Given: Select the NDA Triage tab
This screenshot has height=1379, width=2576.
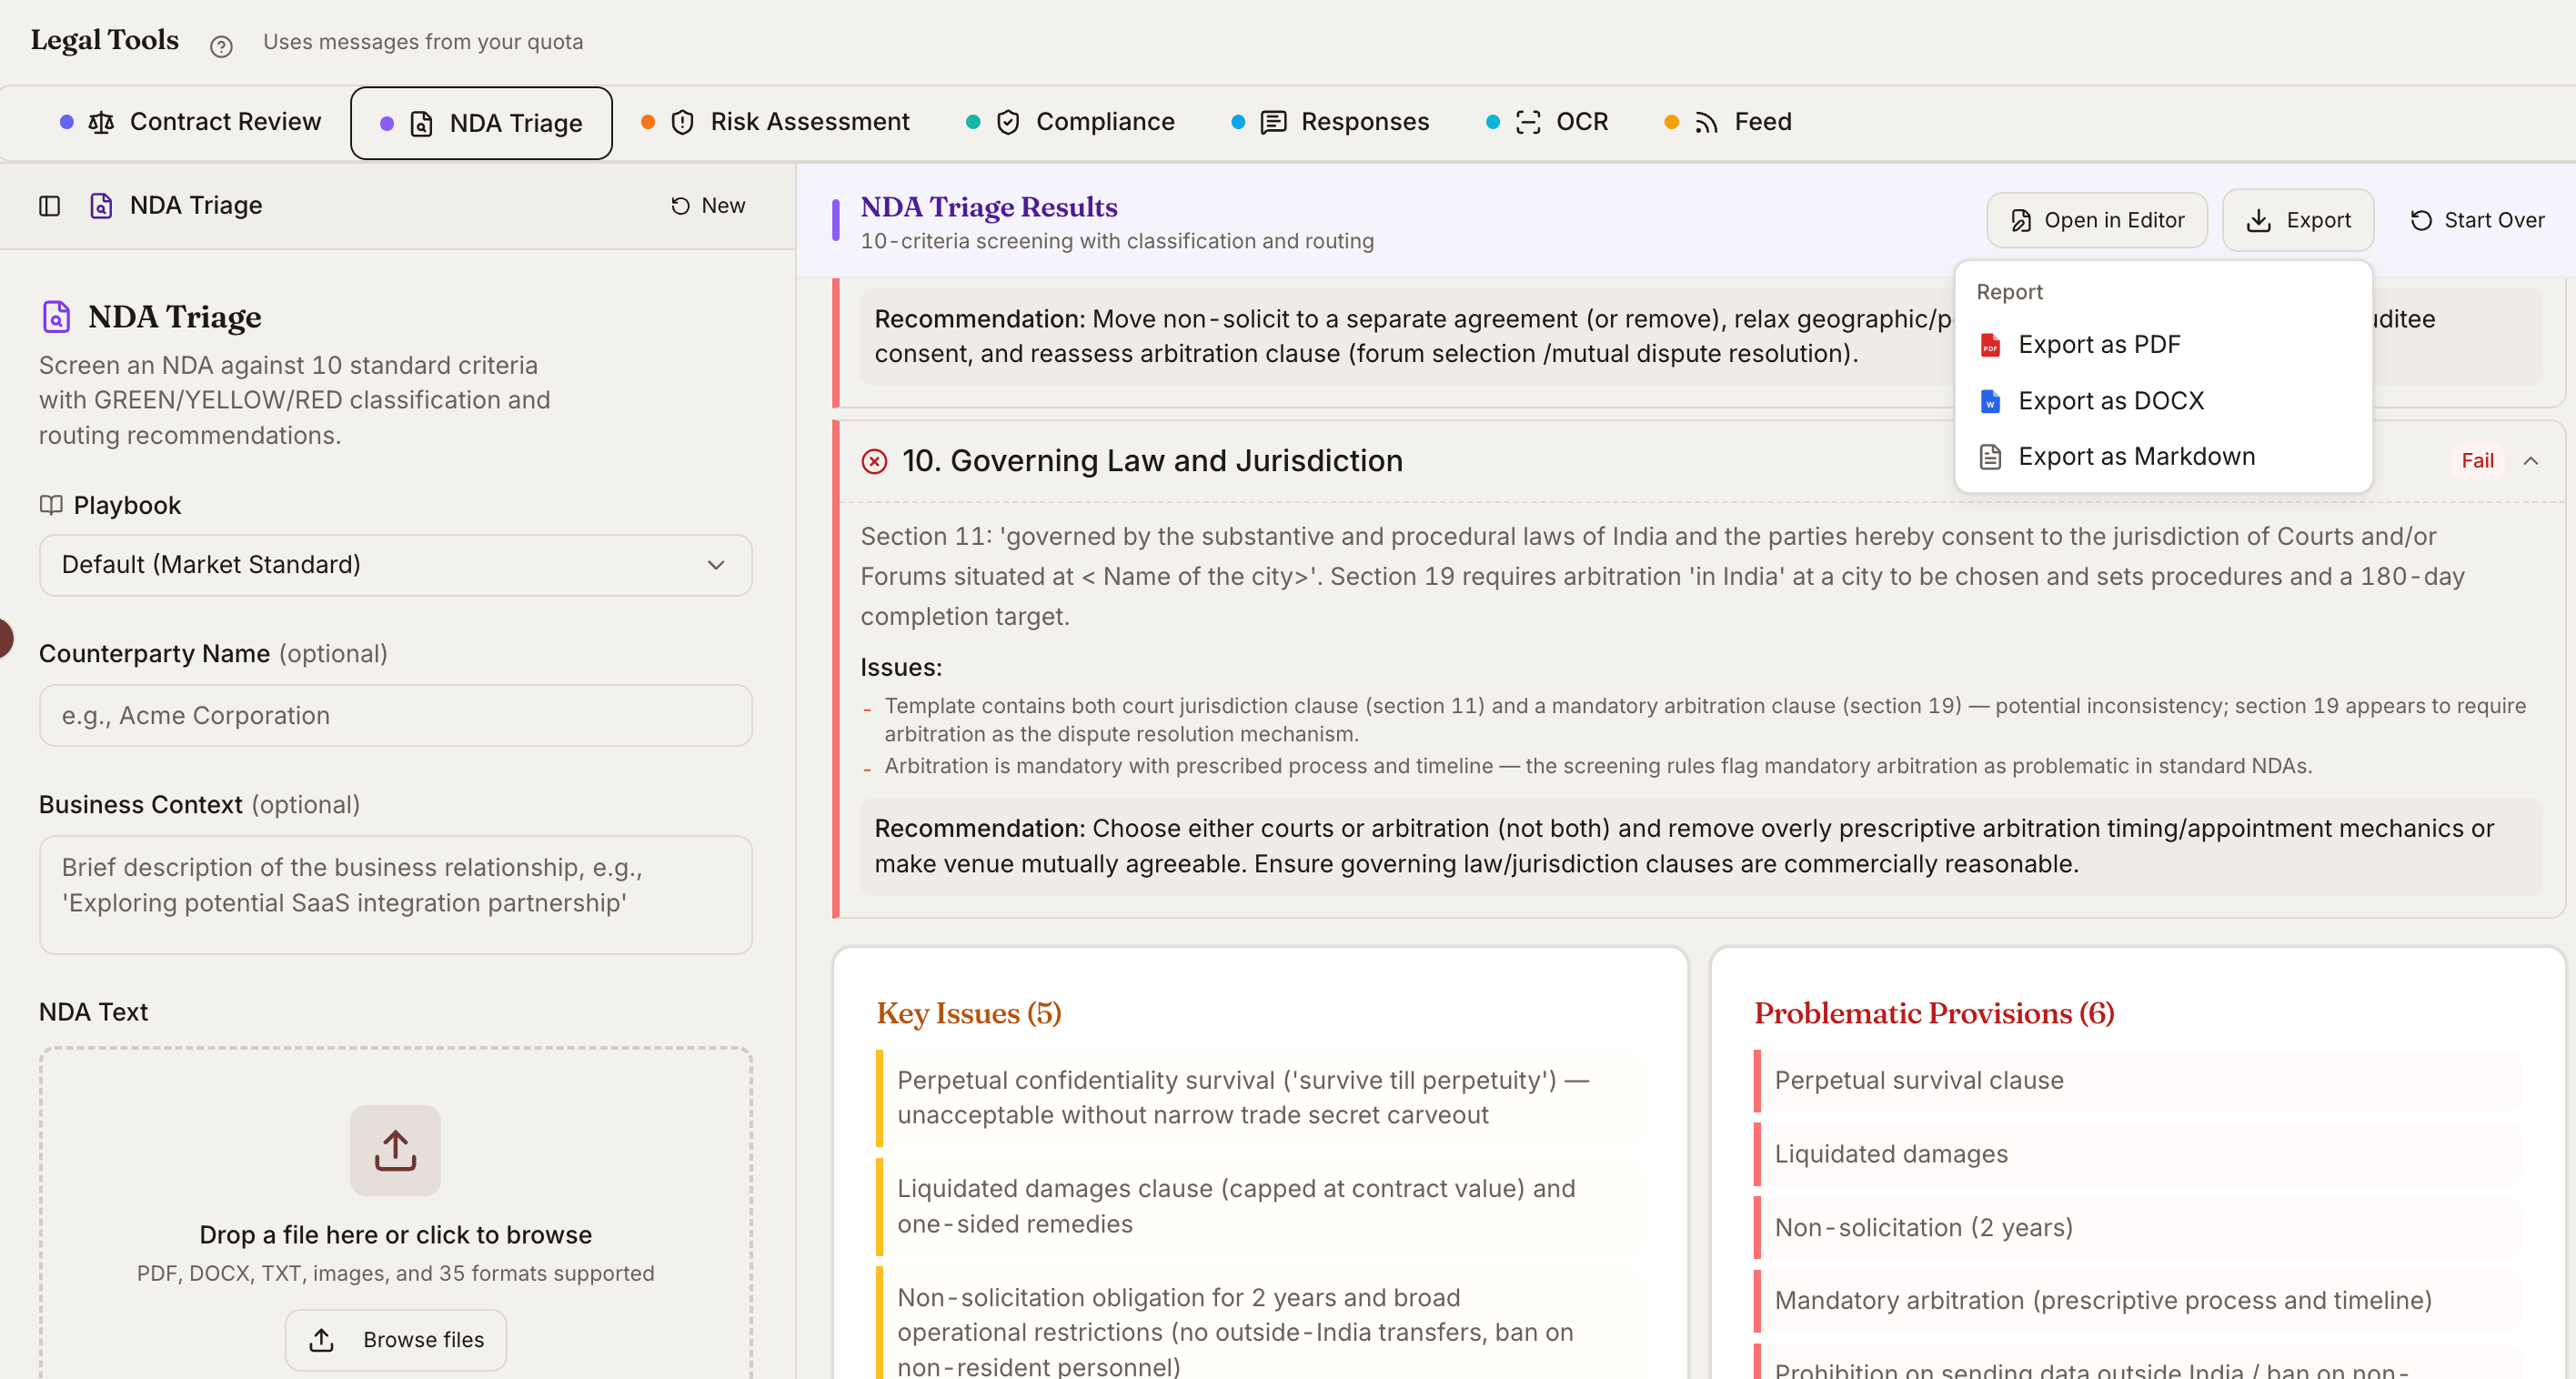Looking at the screenshot, I should 481,123.
